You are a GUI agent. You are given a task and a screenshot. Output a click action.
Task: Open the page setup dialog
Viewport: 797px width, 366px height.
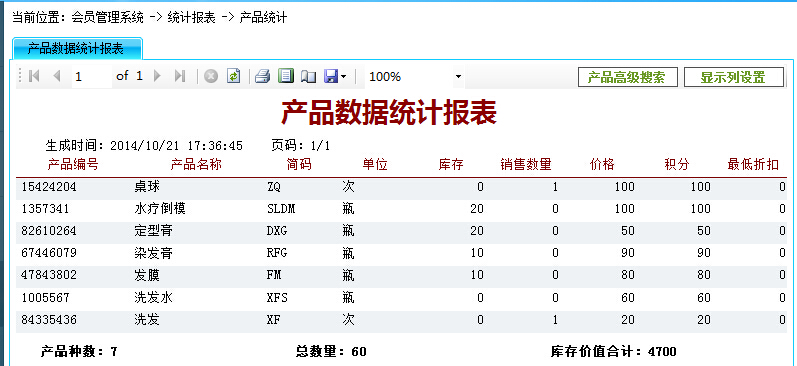[308, 77]
